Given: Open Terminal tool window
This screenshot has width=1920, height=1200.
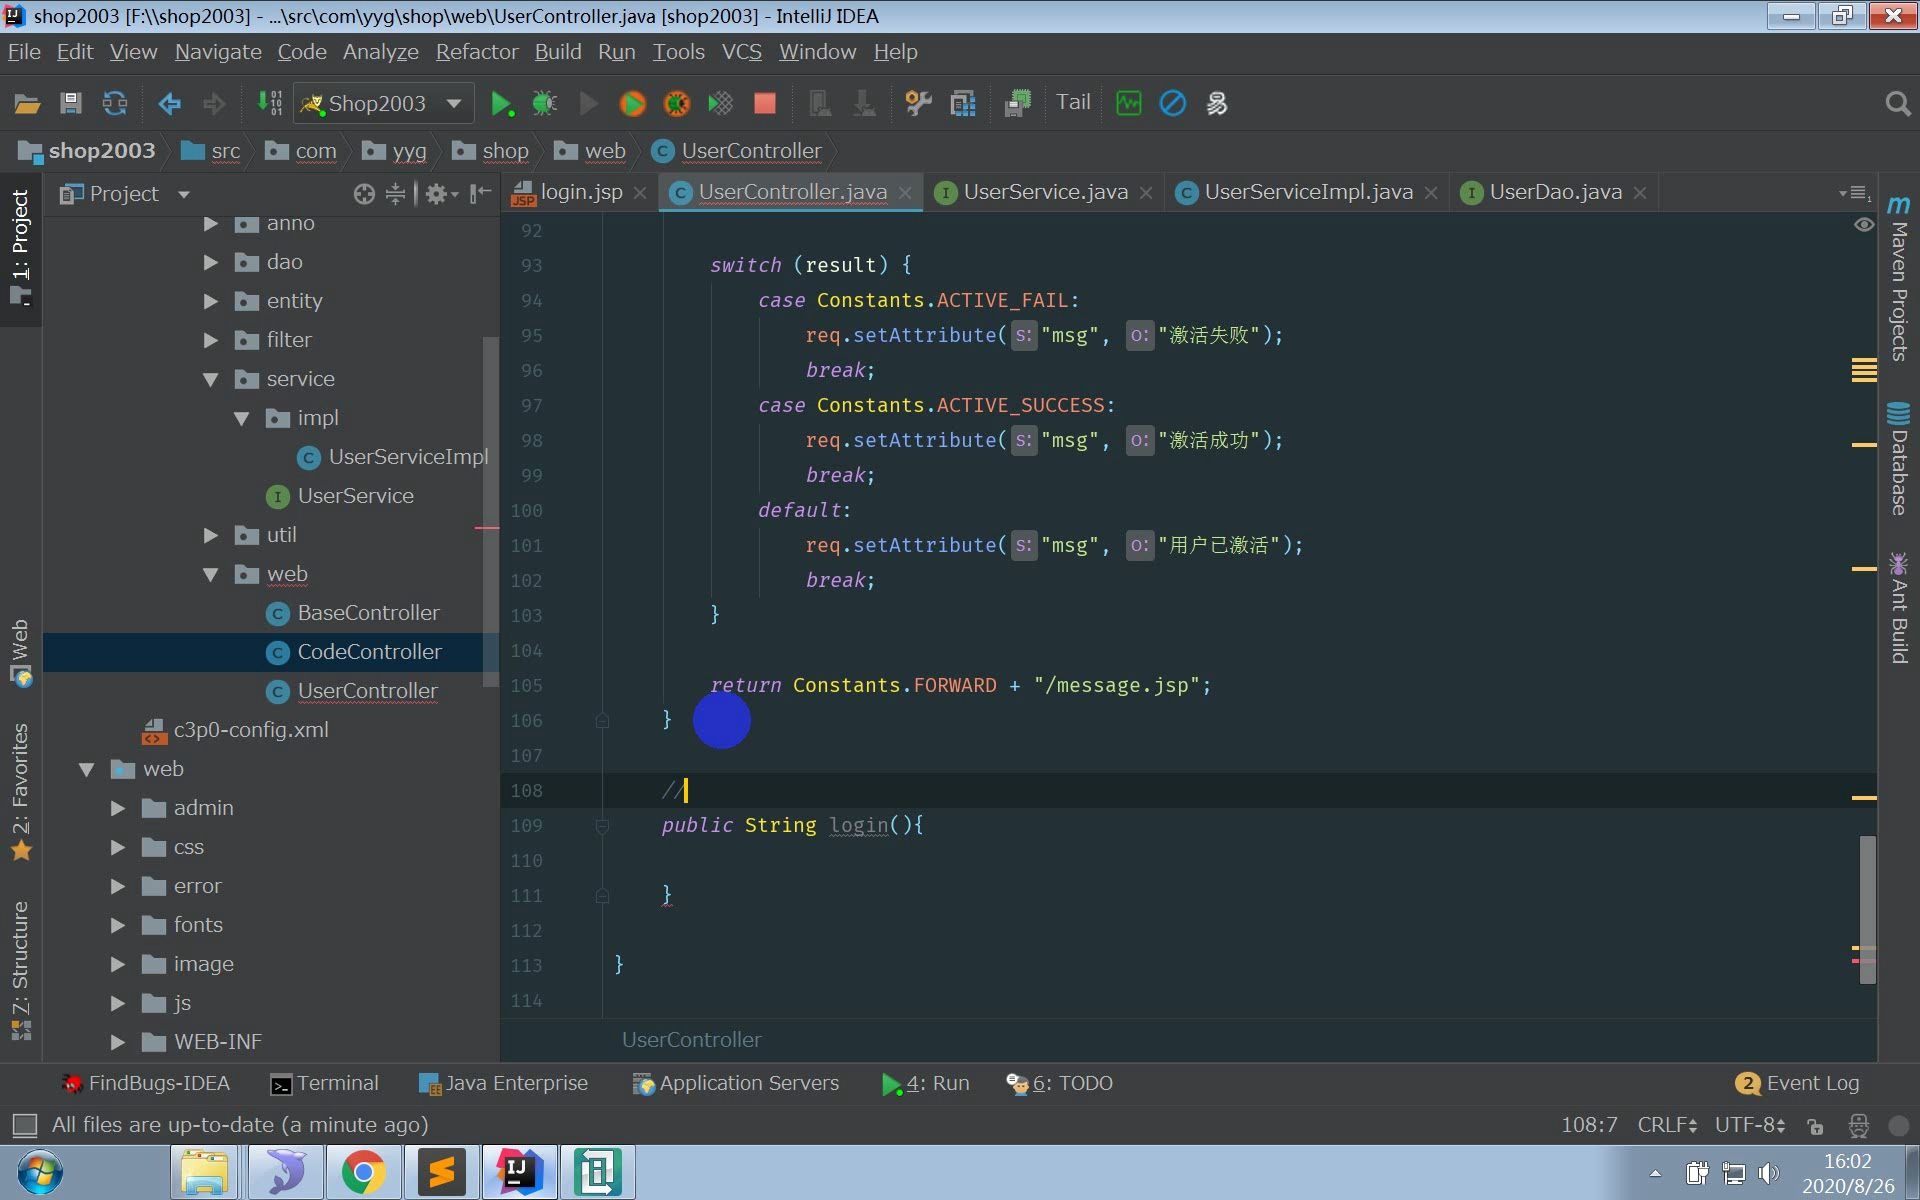Looking at the screenshot, I should click(x=325, y=1083).
